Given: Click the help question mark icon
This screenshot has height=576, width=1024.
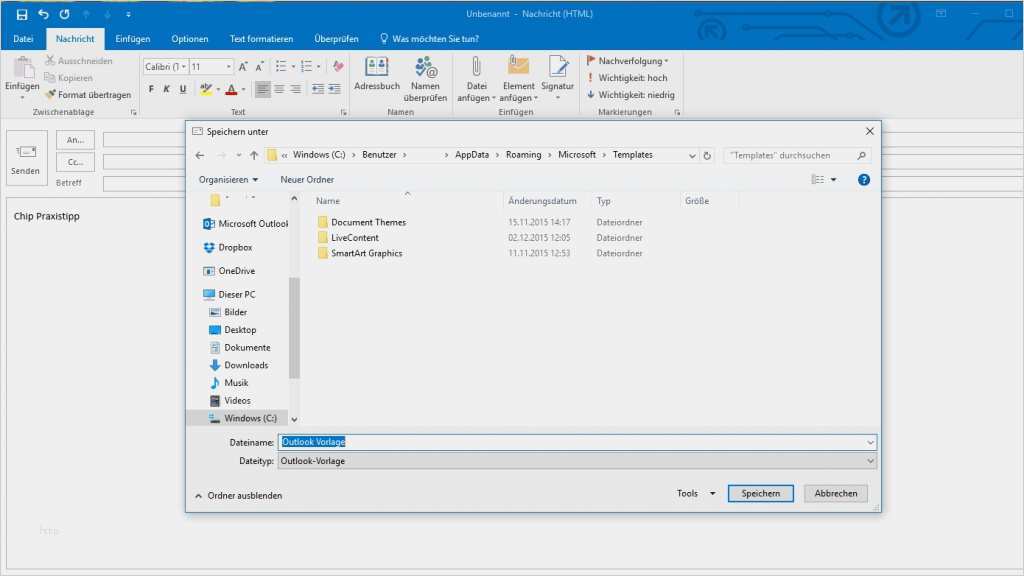Looking at the screenshot, I should click(x=864, y=180).
